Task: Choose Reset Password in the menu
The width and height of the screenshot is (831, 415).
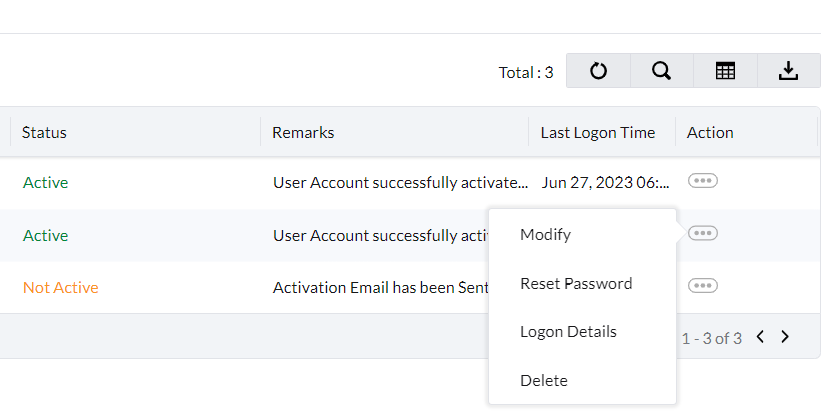Action: 576,284
